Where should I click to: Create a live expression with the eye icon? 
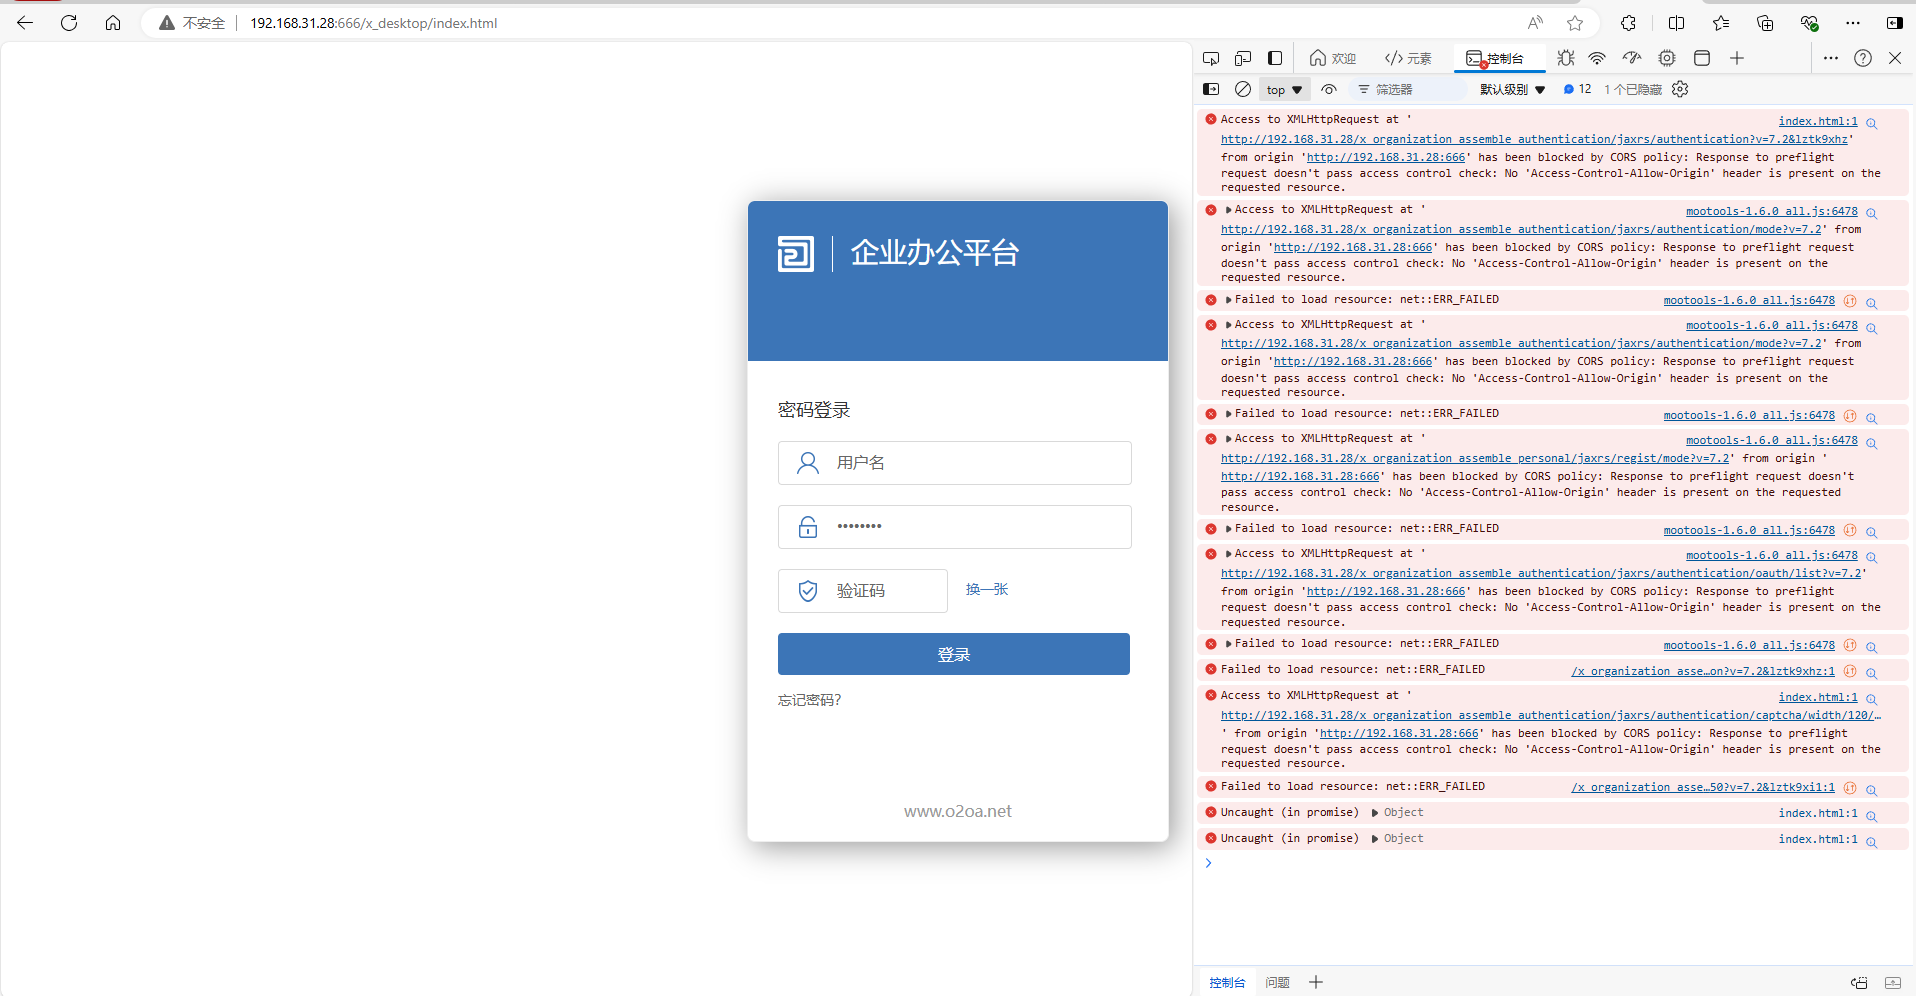click(1329, 89)
